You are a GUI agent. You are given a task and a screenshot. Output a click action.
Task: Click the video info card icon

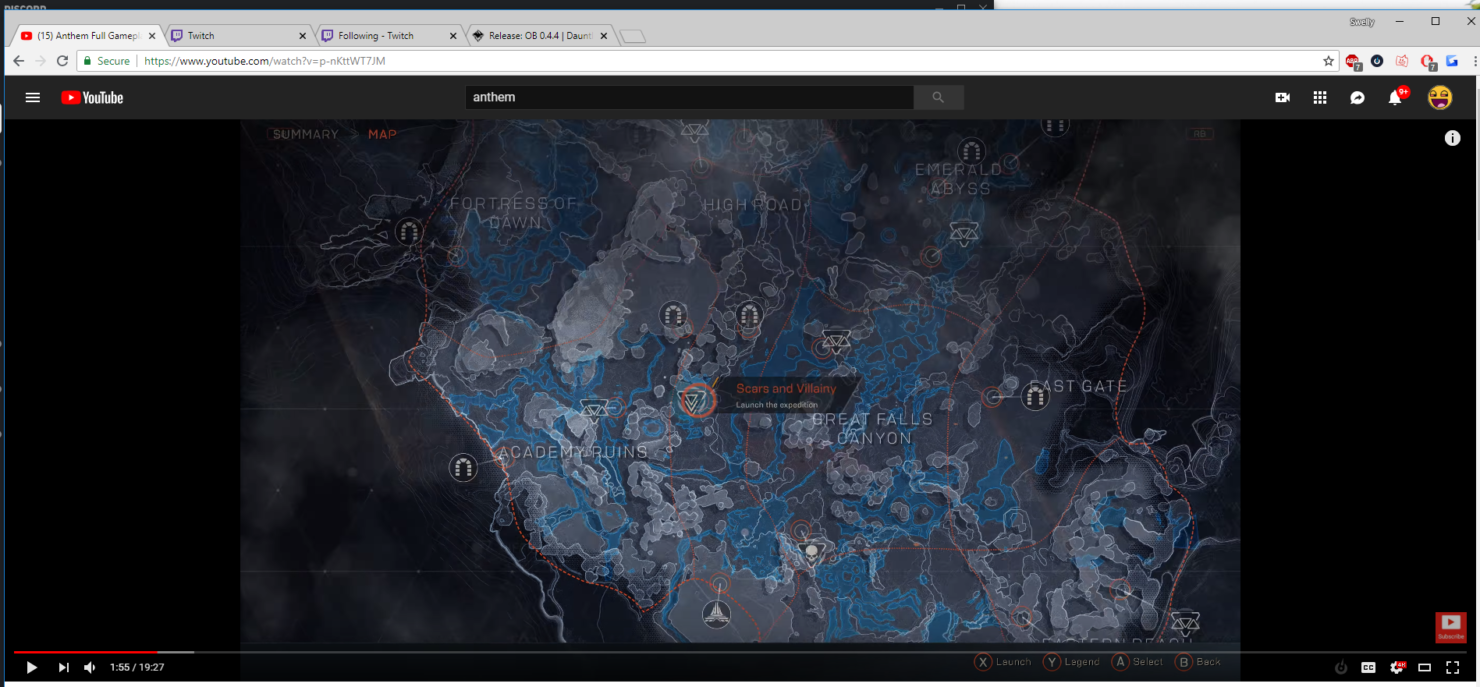pyautogui.click(x=1452, y=138)
